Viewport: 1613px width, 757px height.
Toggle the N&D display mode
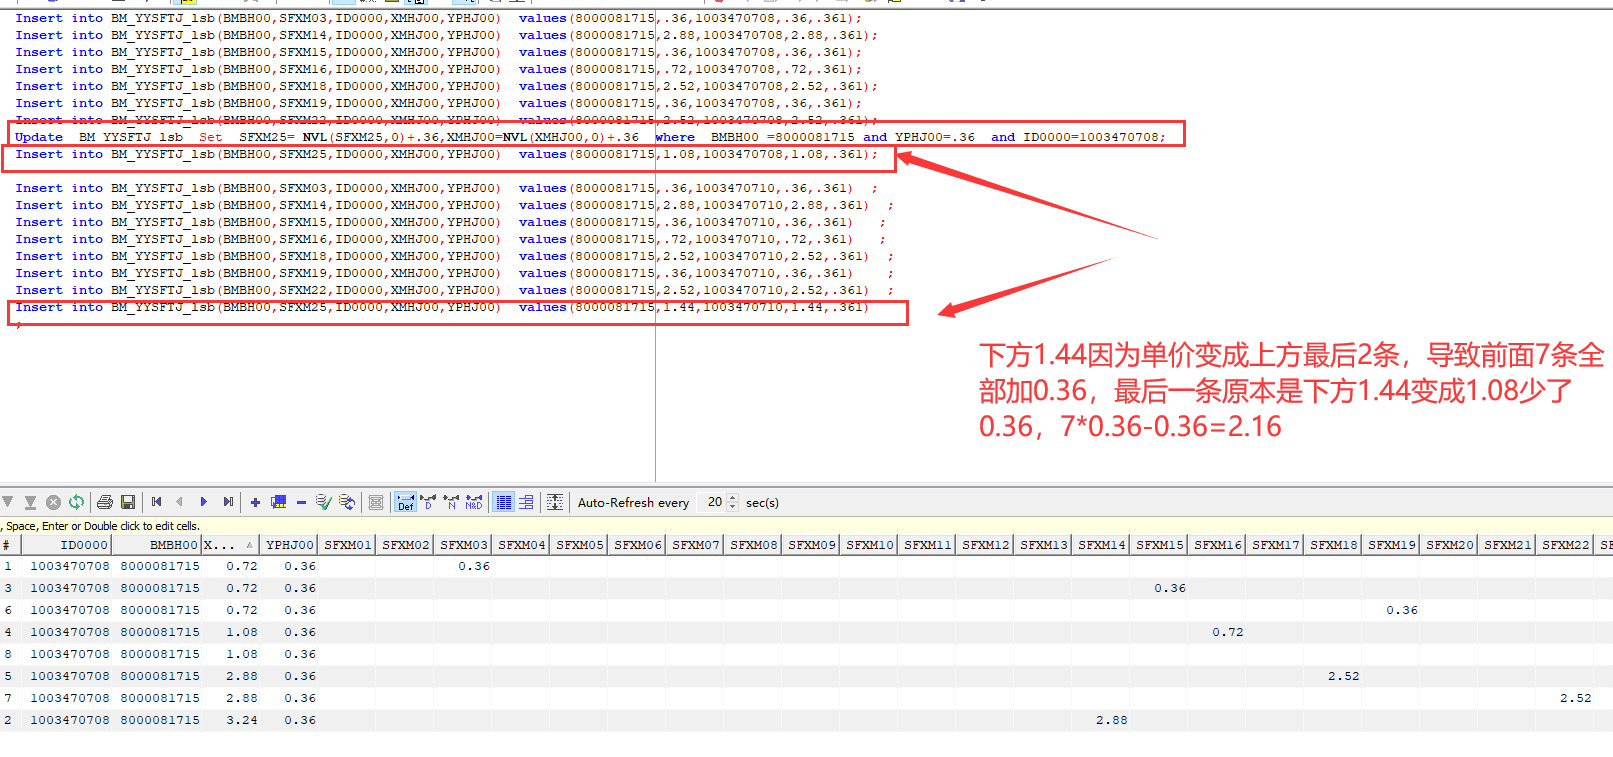474,502
